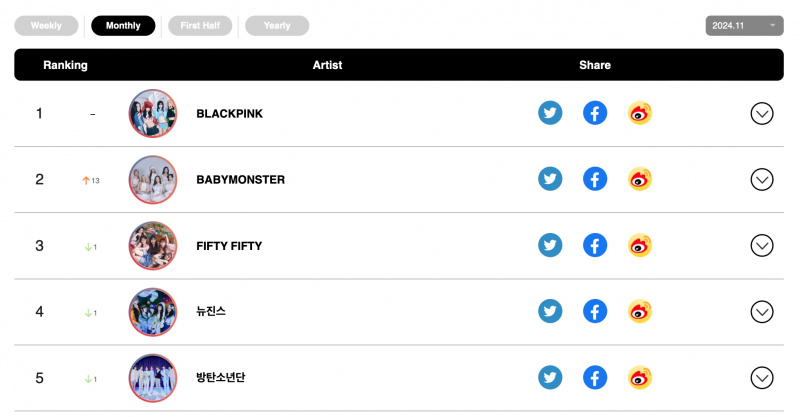This screenshot has height=417, width=800.
Task: Share FIFTY FIFTY ranking on Twitter
Action: (550, 246)
